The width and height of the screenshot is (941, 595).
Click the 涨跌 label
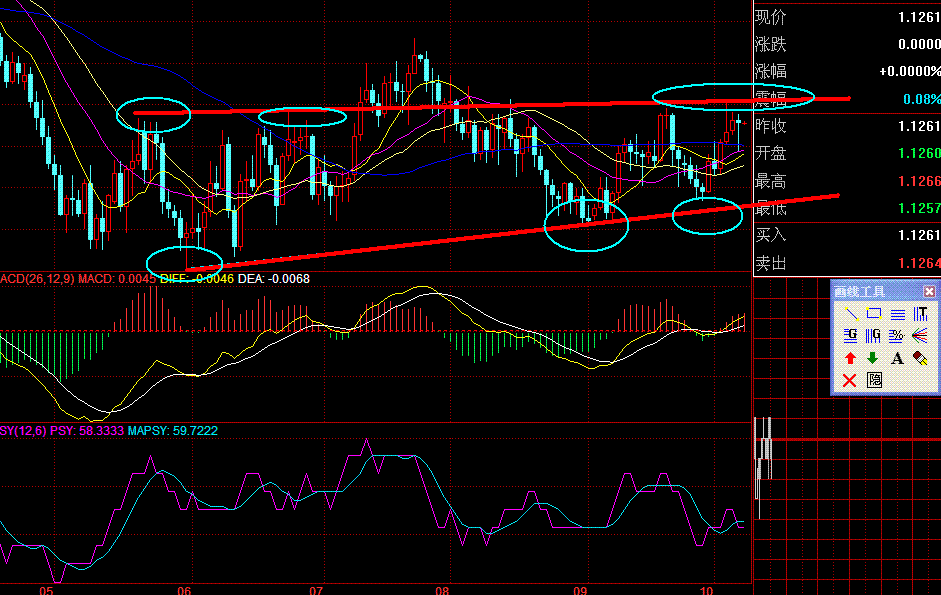pos(771,44)
